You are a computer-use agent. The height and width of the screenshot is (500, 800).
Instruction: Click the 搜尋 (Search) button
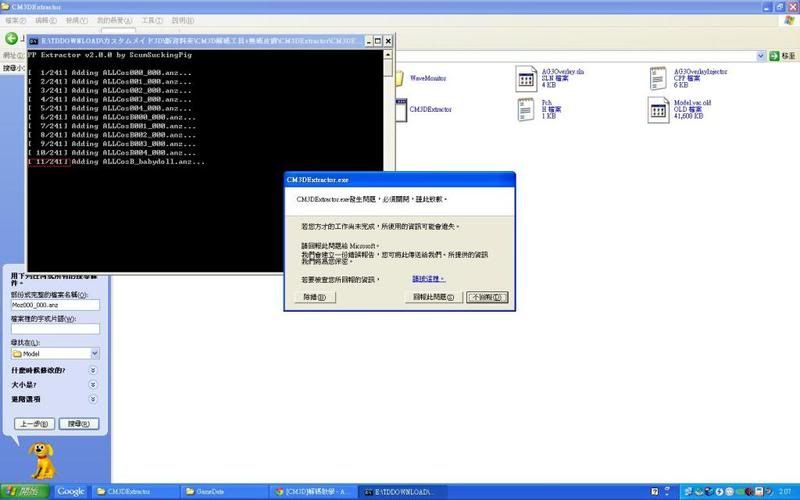[79, 423]
